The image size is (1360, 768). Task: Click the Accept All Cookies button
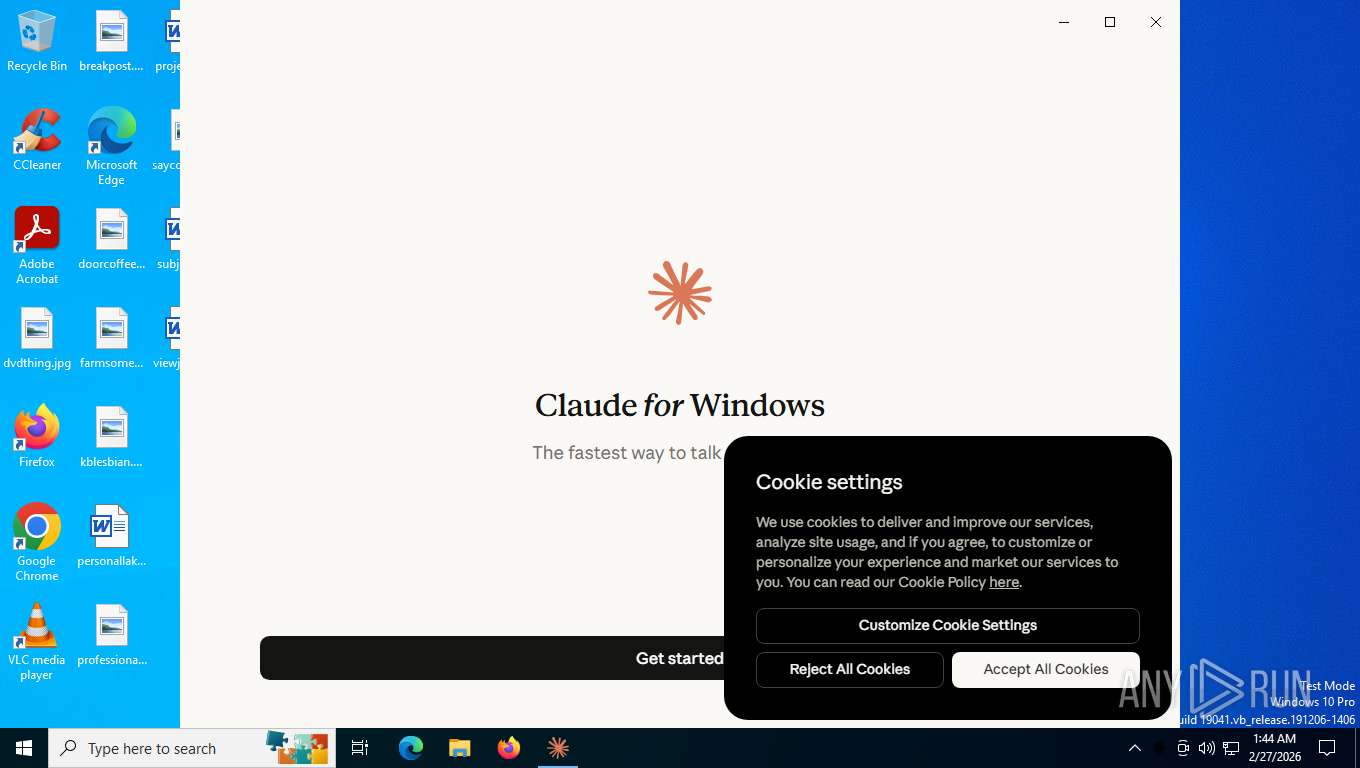coord(1045,670)
